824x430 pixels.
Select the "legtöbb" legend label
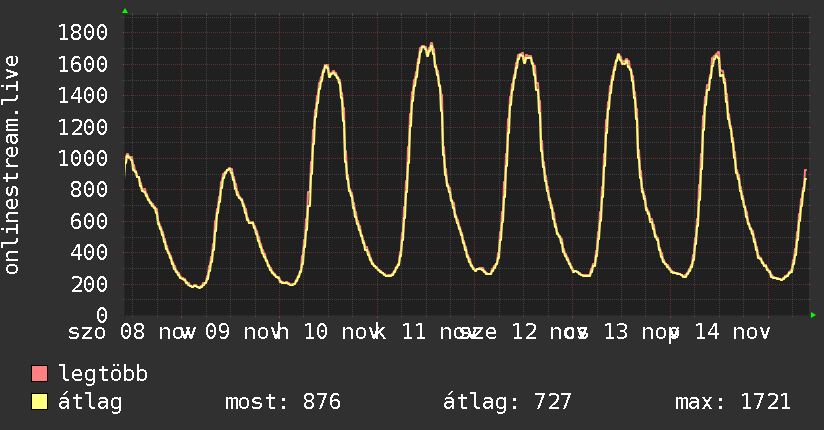[x=103, y=374]
